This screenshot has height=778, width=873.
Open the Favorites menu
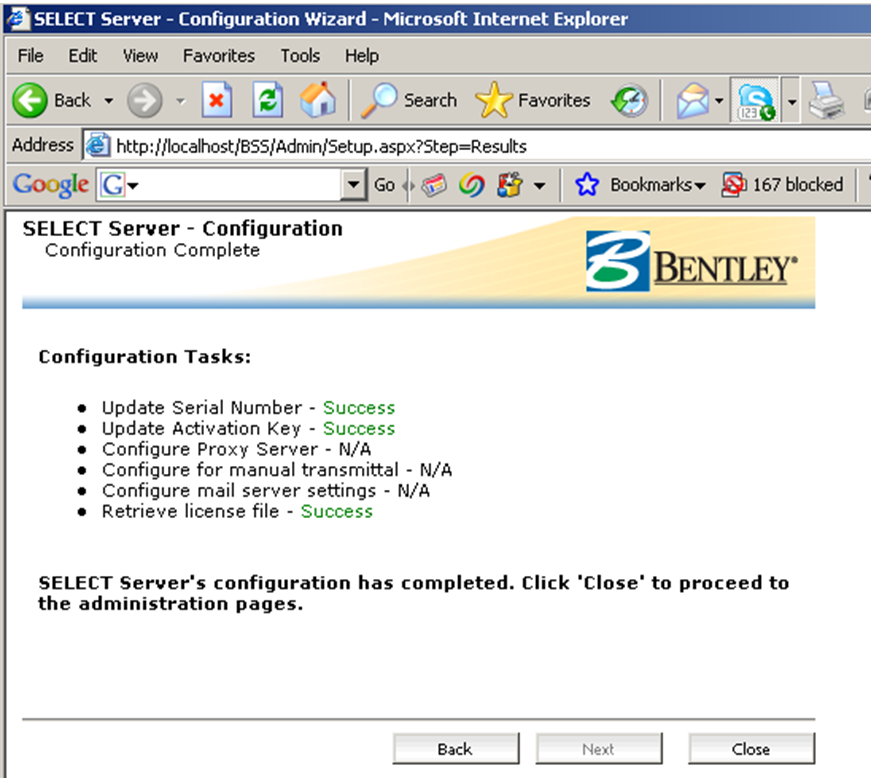click(219, 56)
